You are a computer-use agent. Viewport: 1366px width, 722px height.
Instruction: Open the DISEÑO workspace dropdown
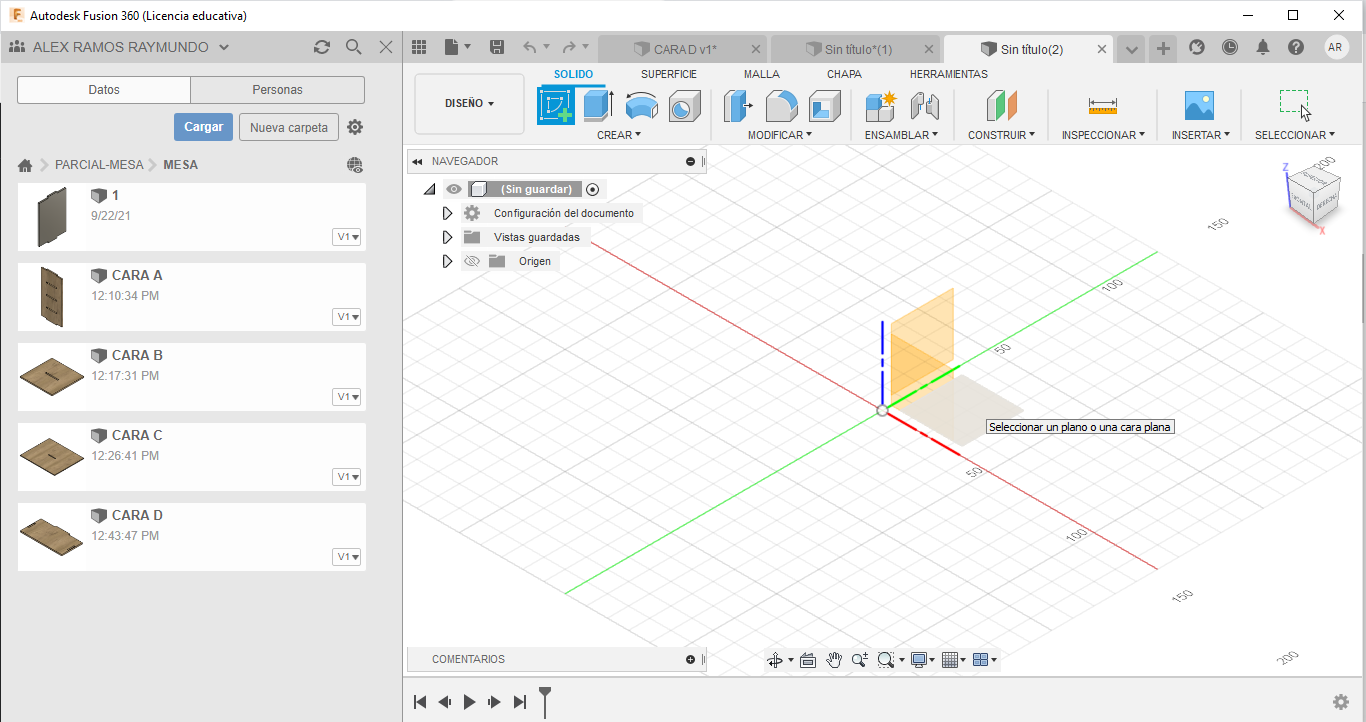pos(469,103)
